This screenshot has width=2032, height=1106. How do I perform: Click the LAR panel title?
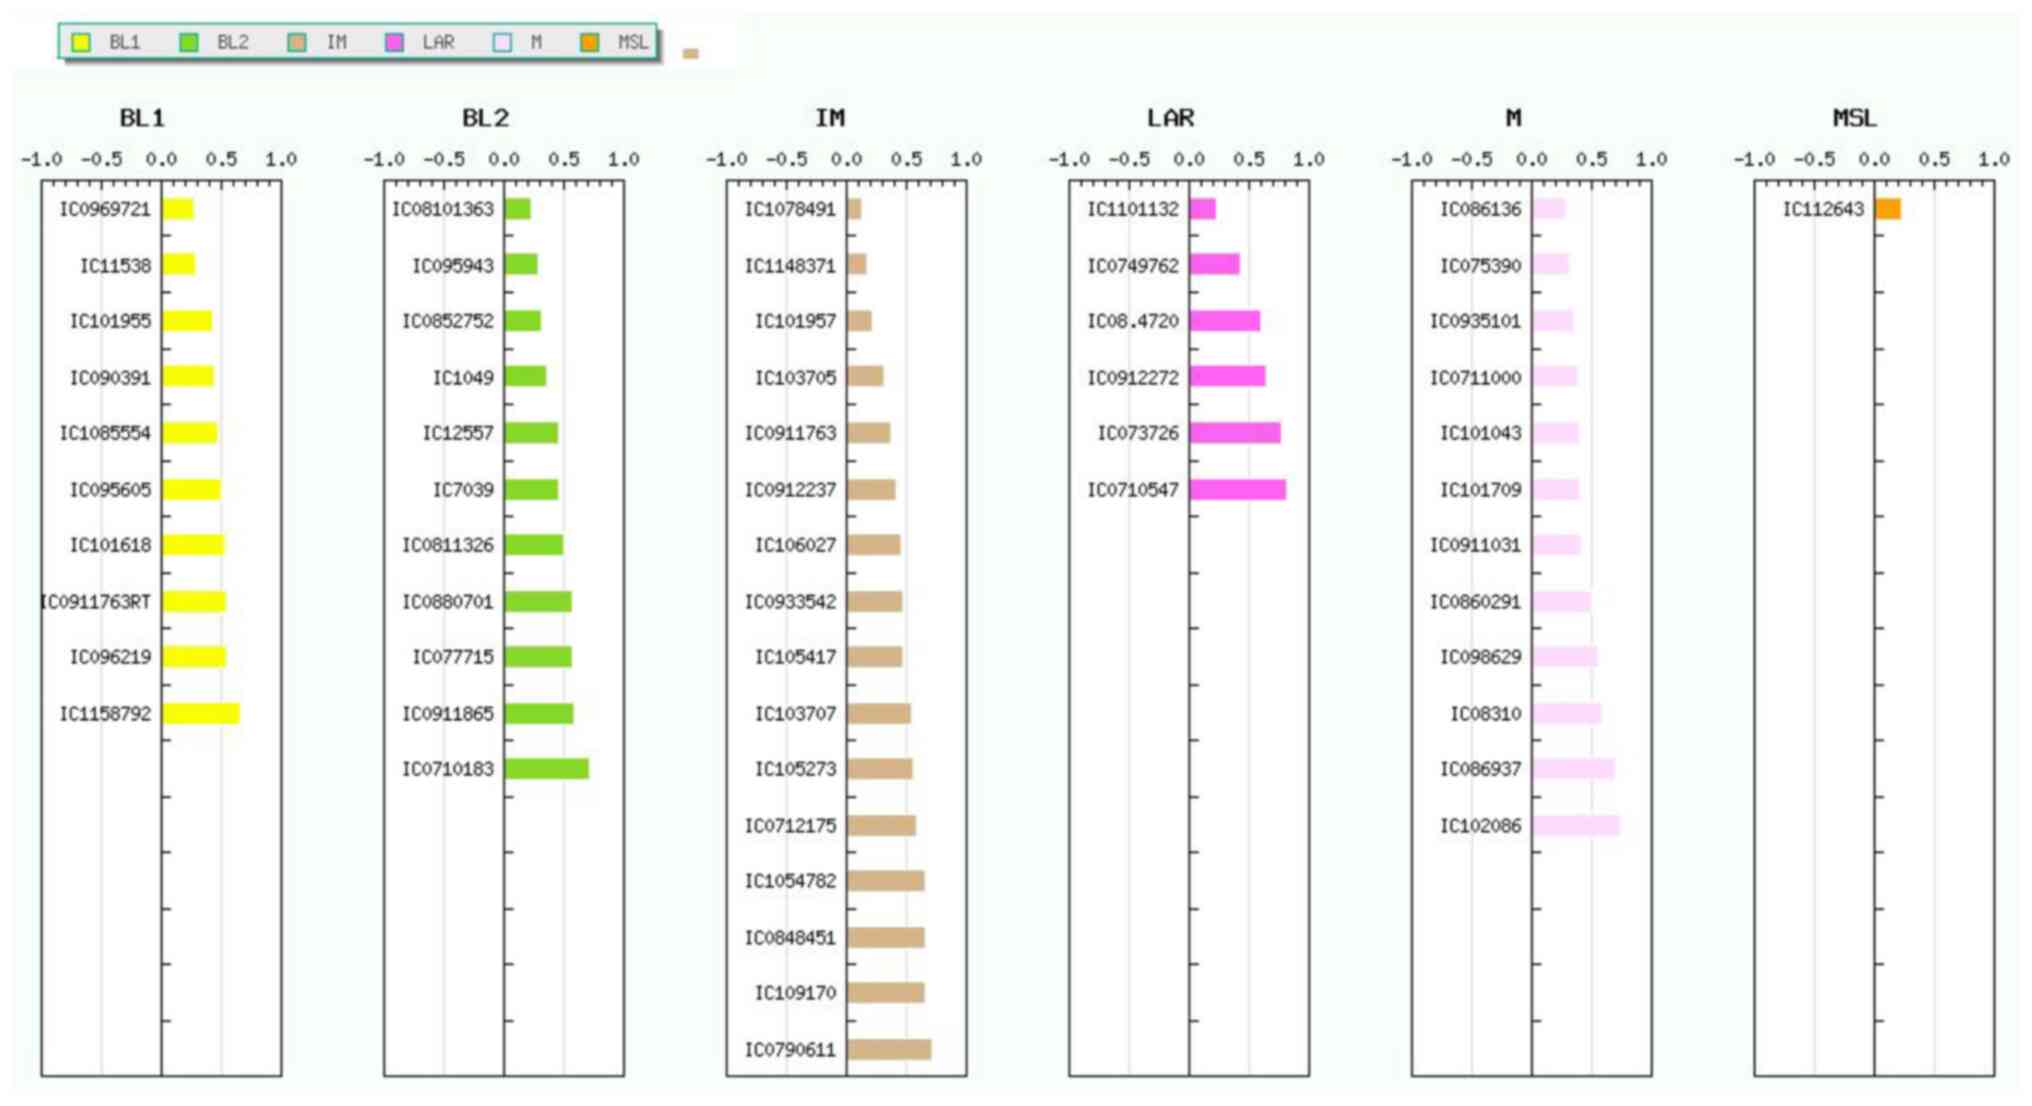[x=1170, y=118]
